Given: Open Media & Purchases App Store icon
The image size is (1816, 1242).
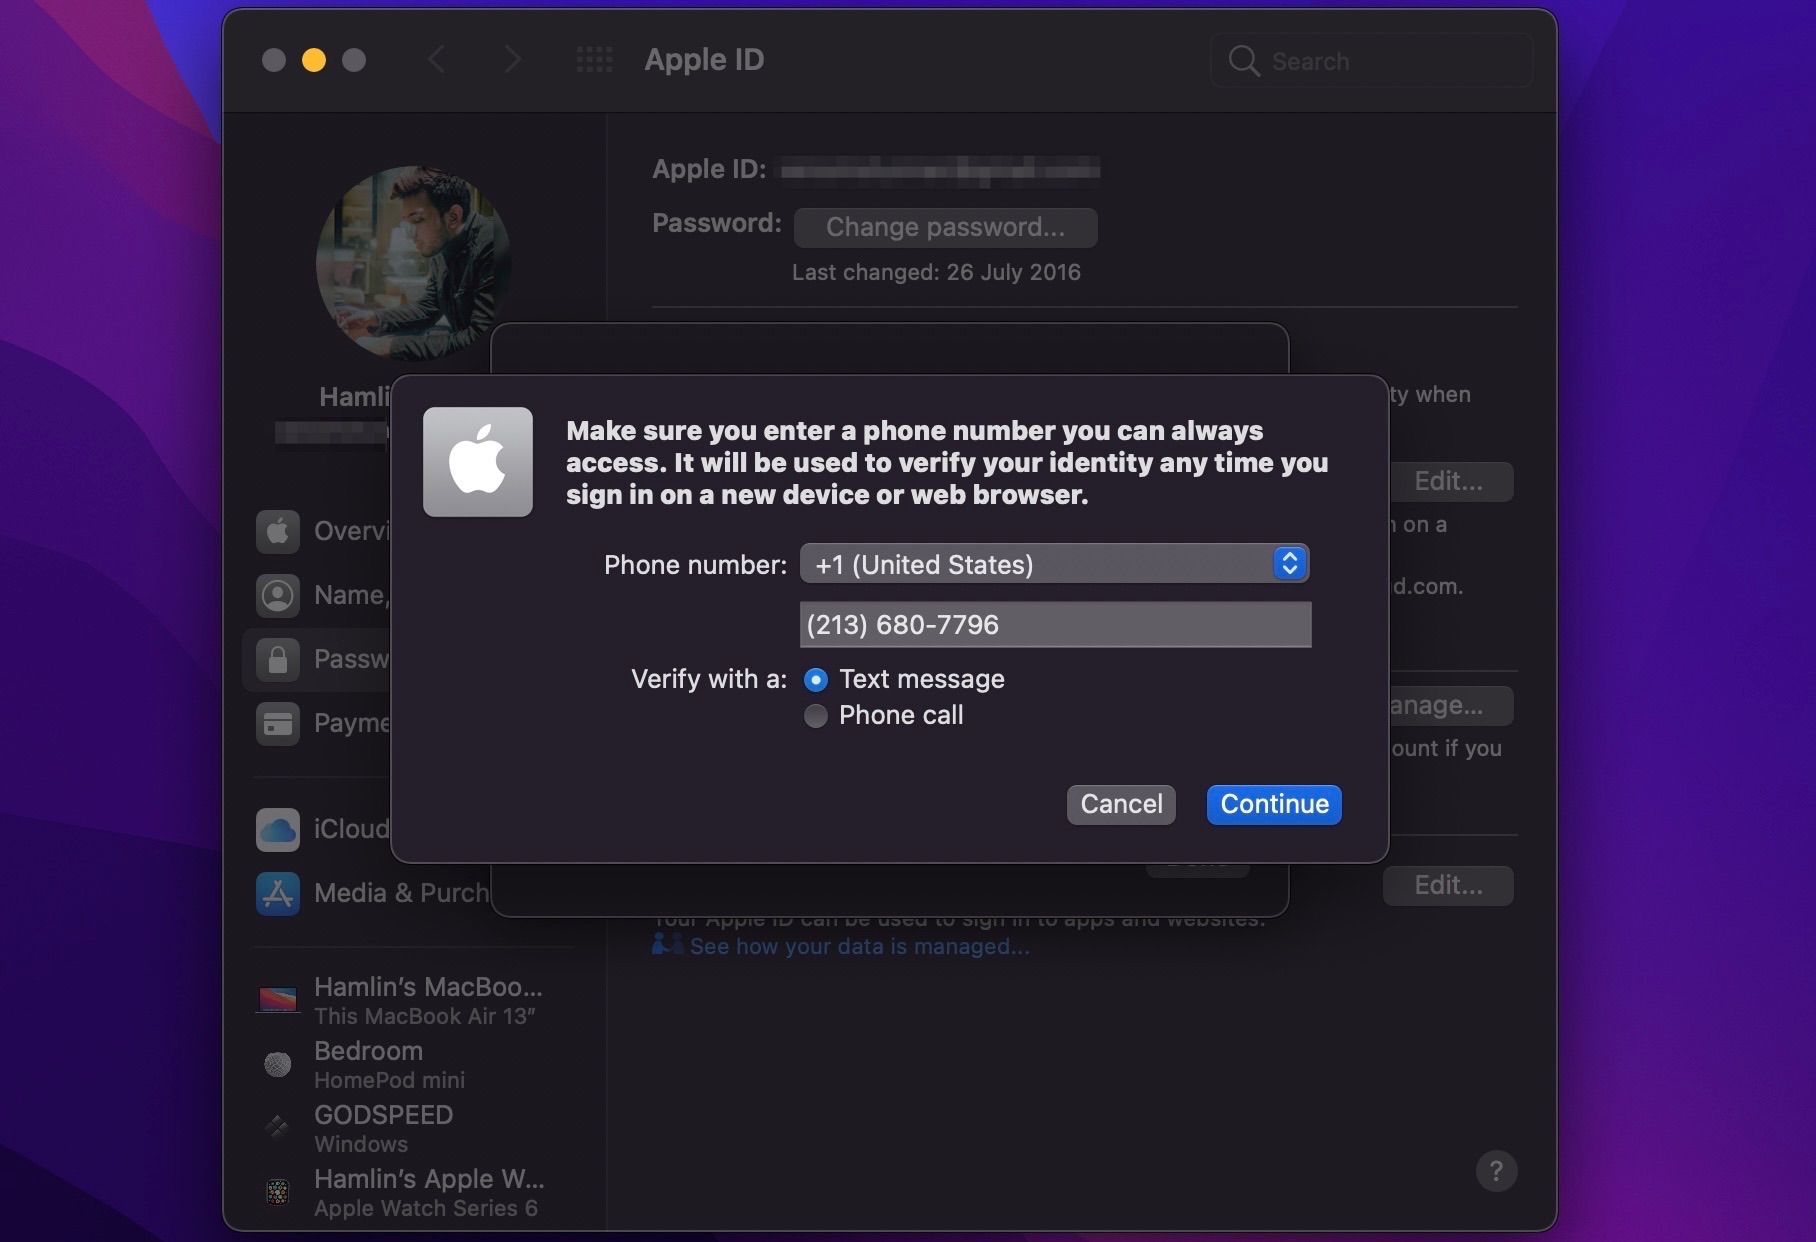Looking at the screenshot, I should [278, 892].
